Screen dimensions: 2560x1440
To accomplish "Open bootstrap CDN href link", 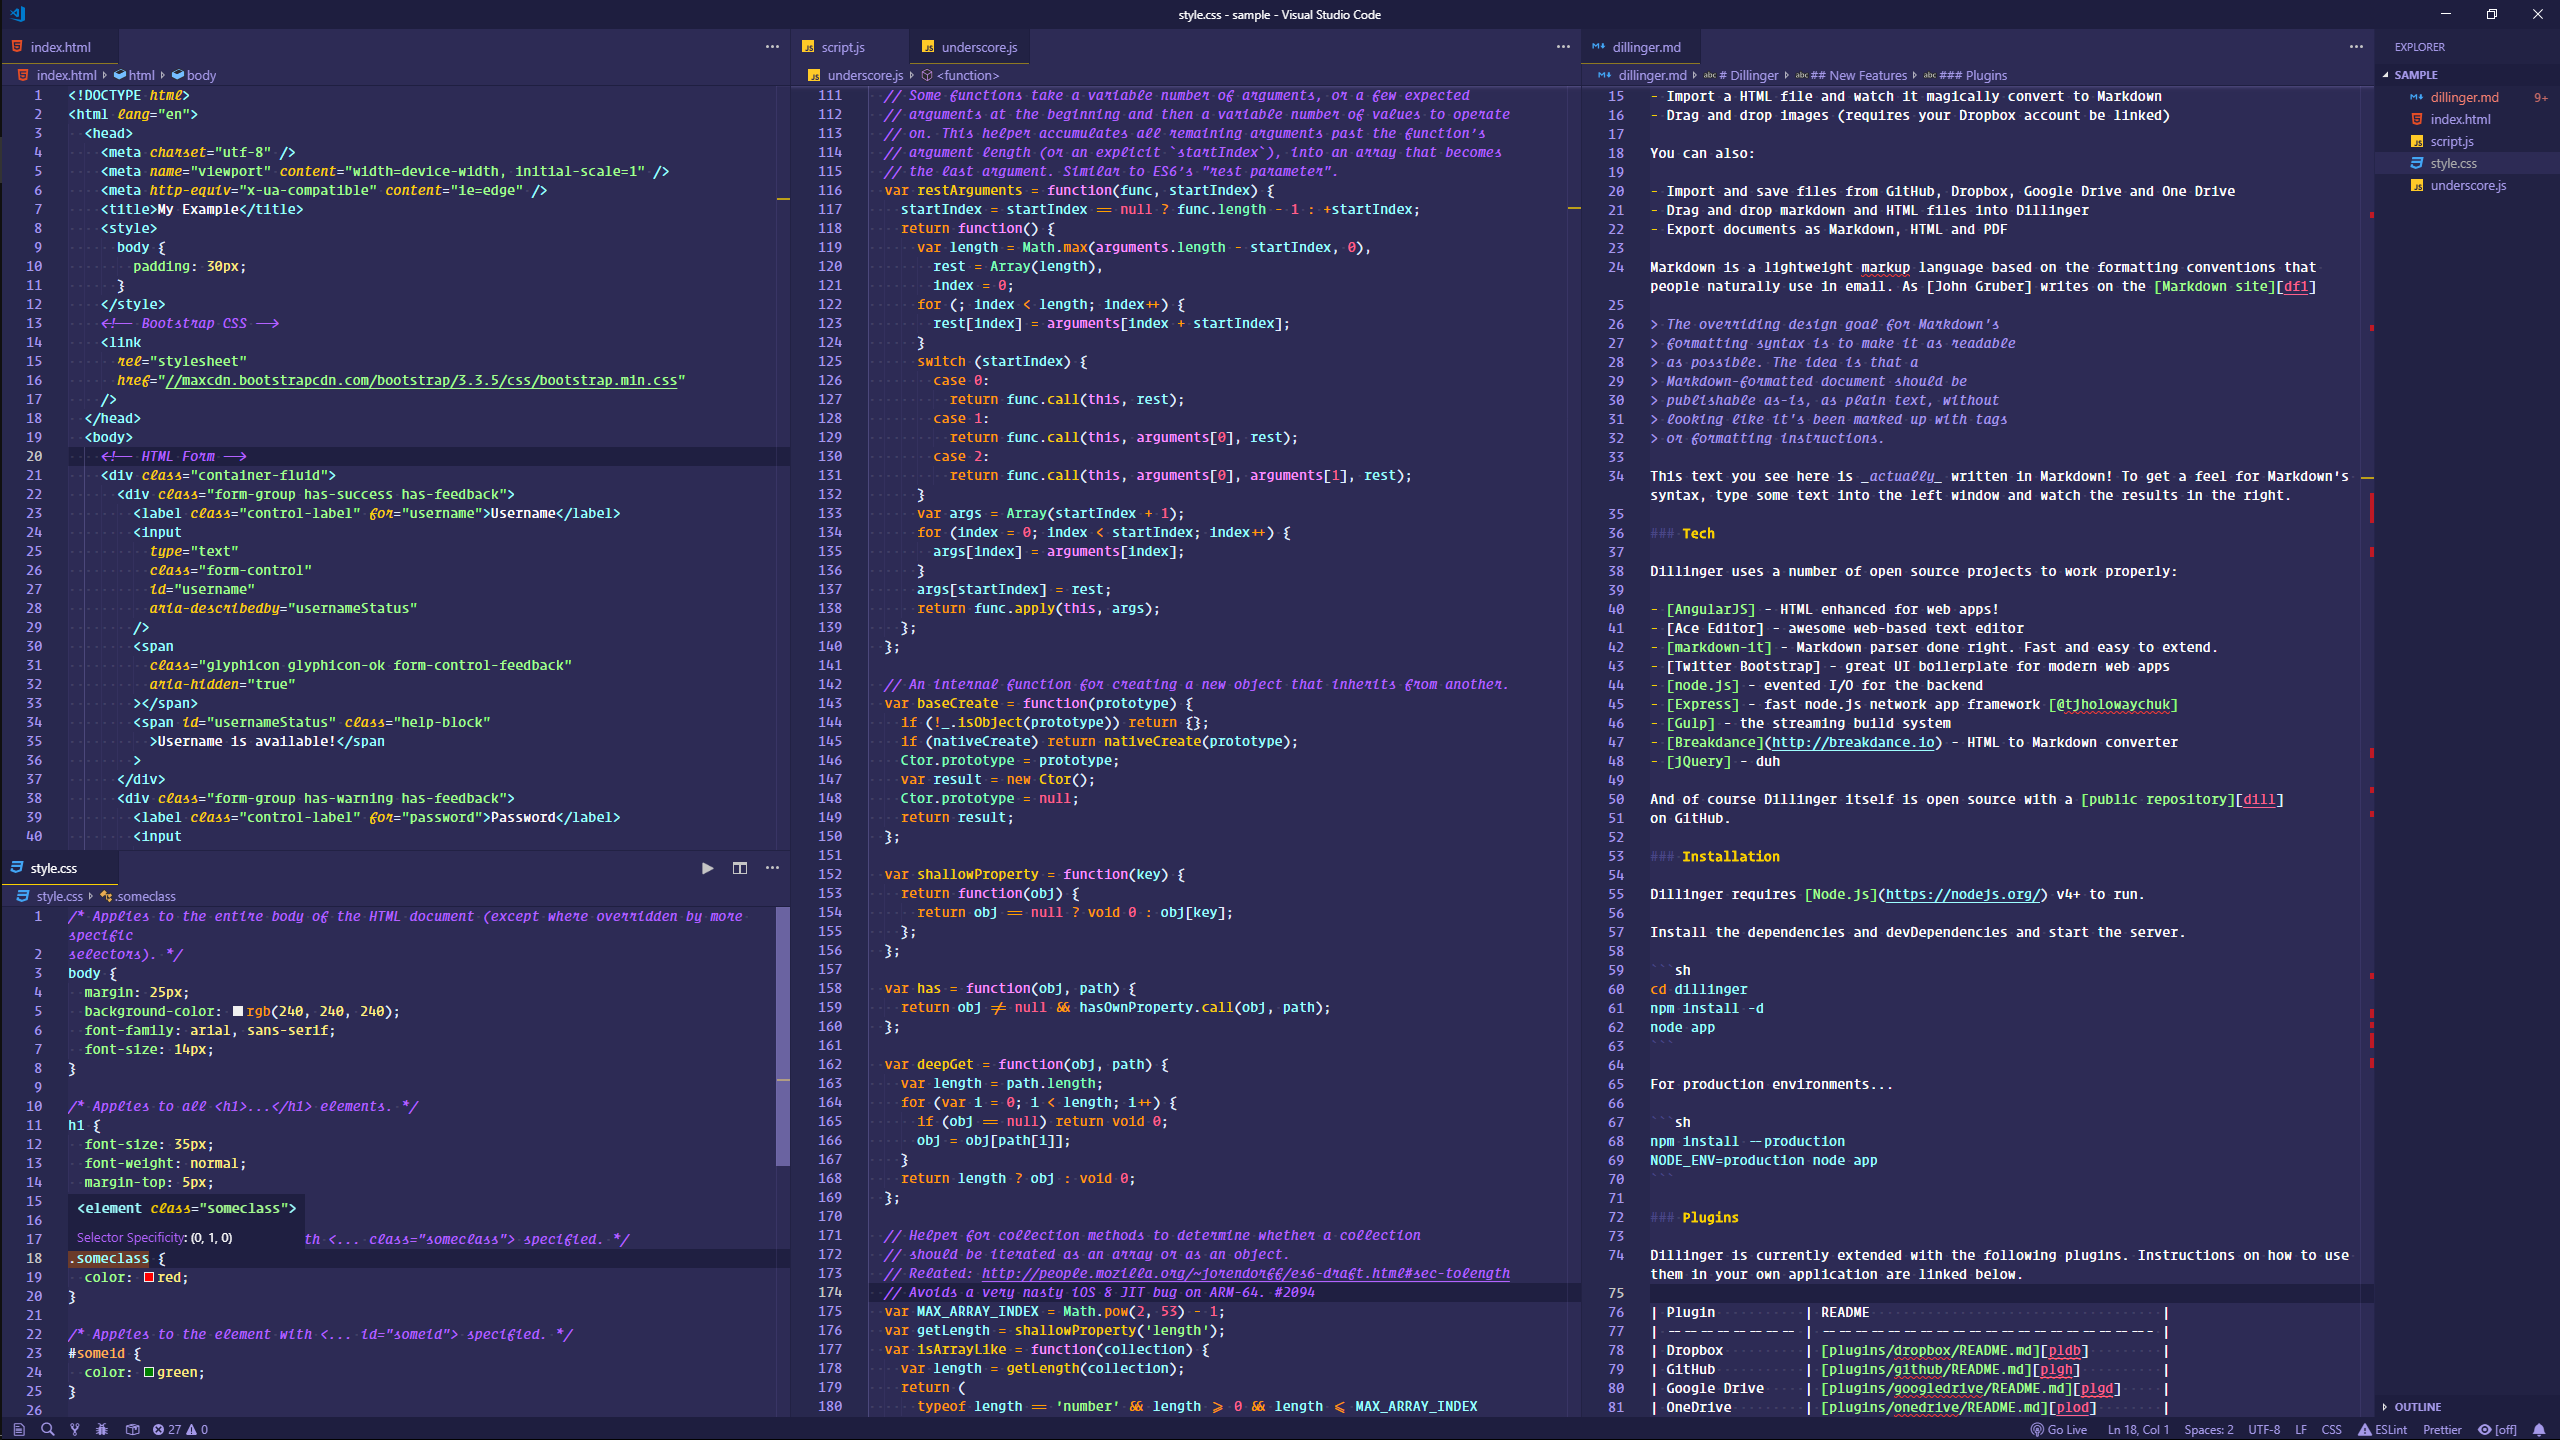I will pos(421,380).
